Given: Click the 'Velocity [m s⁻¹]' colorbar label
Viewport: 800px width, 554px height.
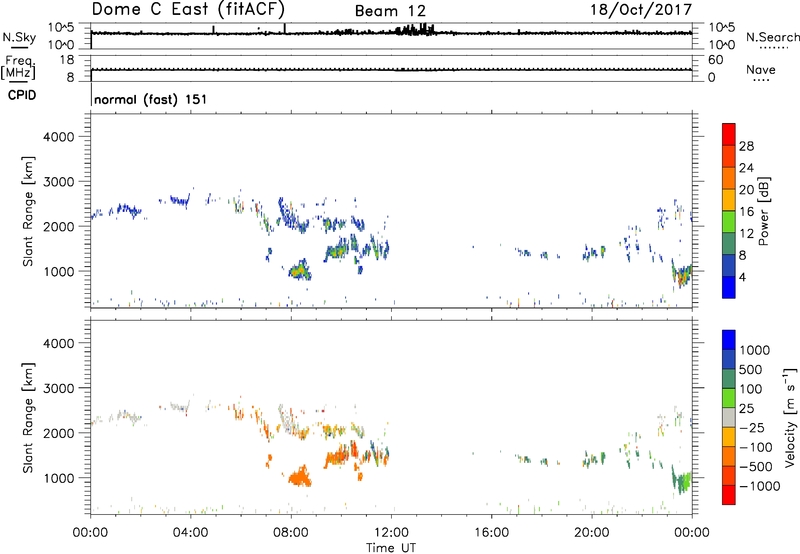Looking at the screenshot, I should coord(790,417).
